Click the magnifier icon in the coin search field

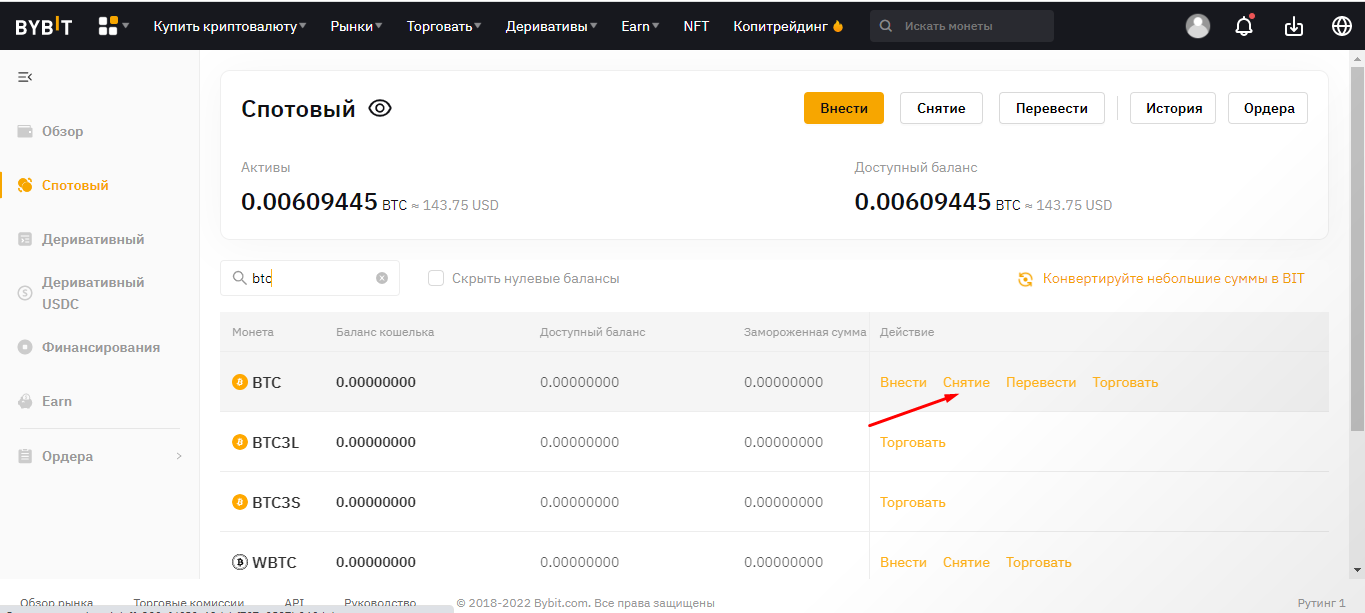click(239, 278)
